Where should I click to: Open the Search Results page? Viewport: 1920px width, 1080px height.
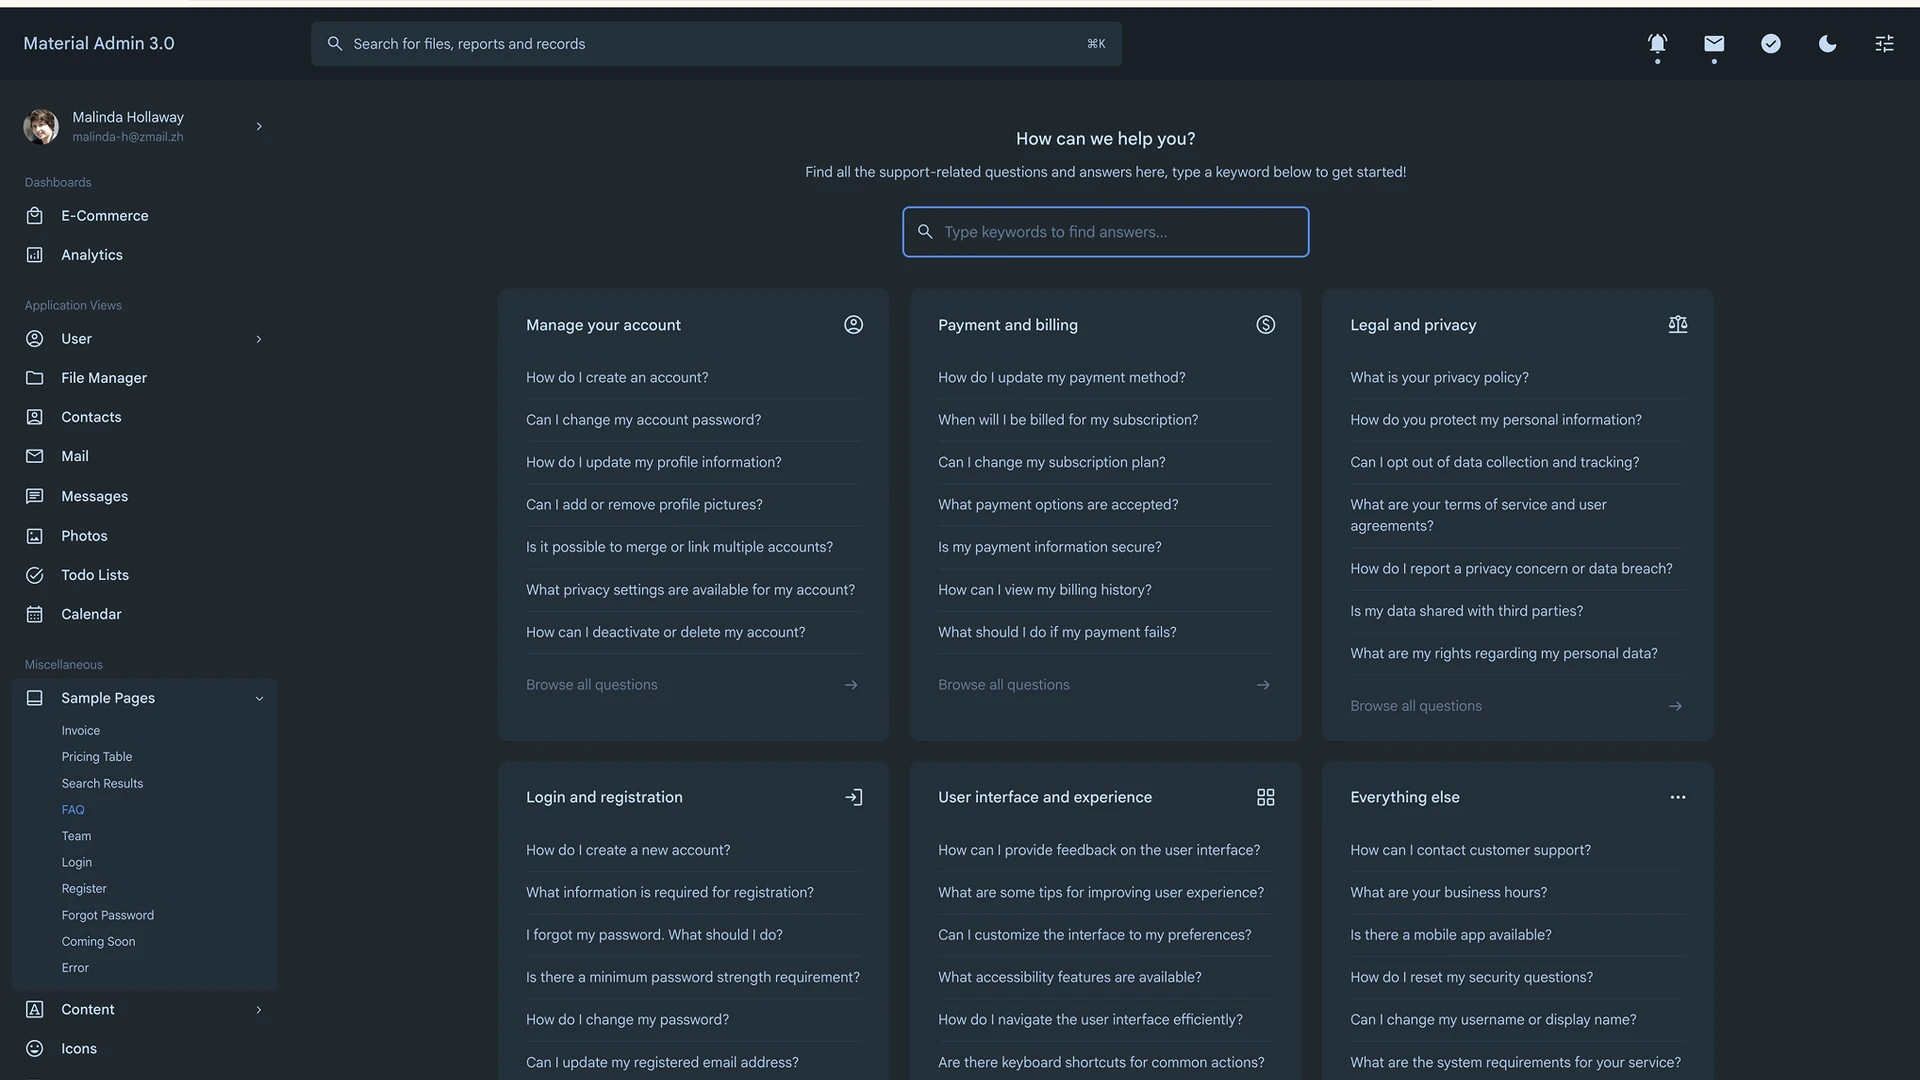pos(102,783)
